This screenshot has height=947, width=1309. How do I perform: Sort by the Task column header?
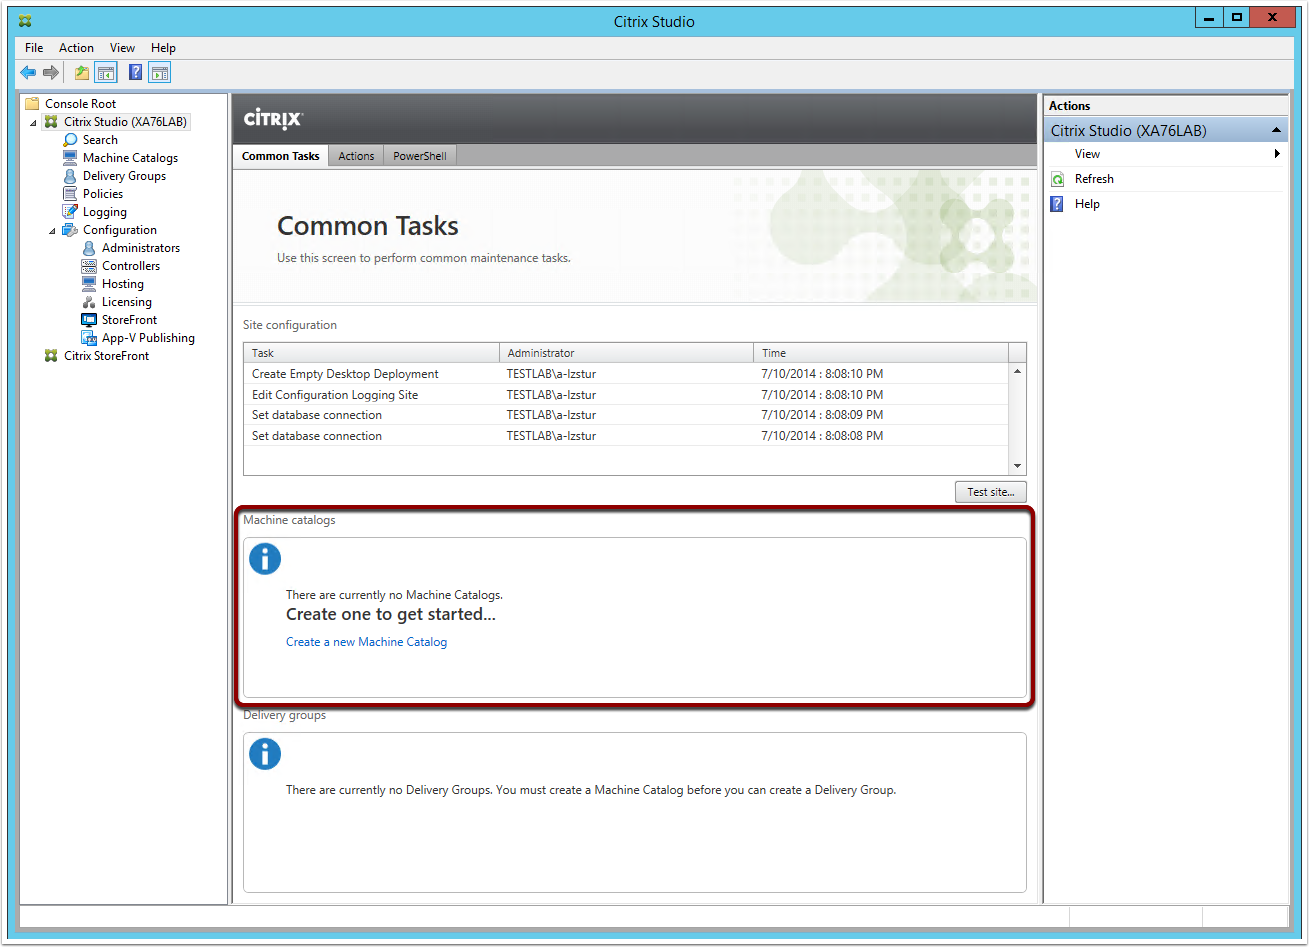372,353
